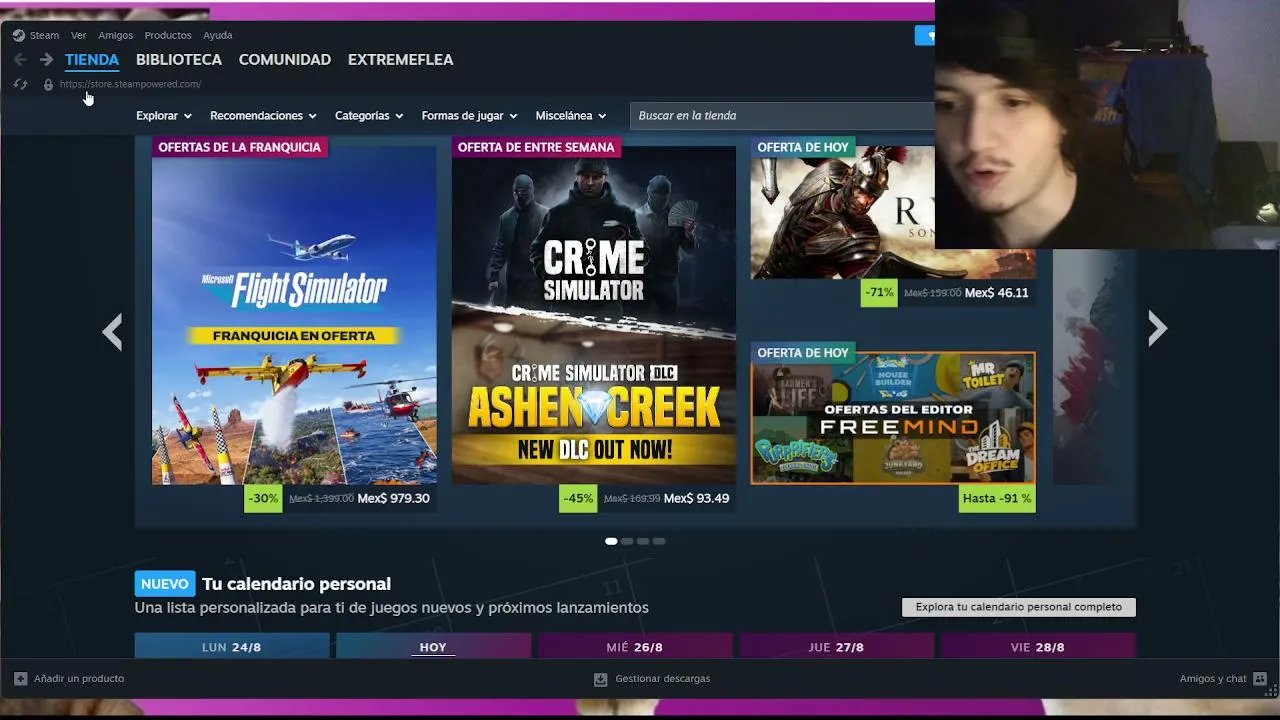1280x720 pixels.
Task: Expand the Formas de jugar dropdown
Action: pyautogui.click(x=469, y=116)
